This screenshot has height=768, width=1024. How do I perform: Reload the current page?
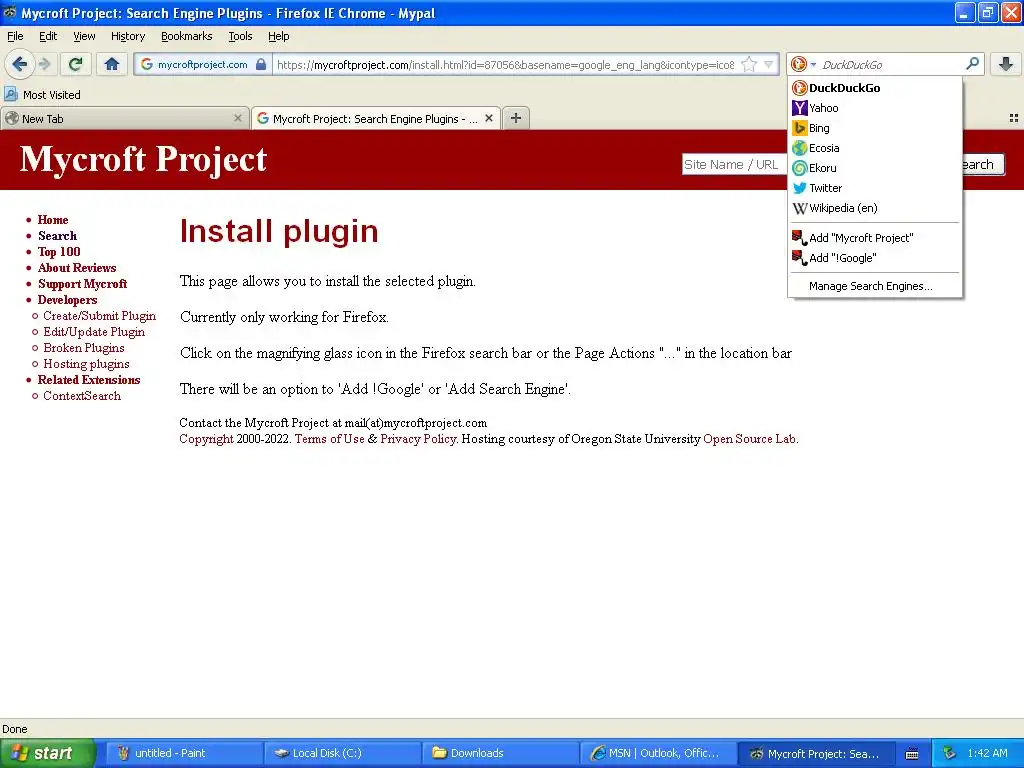[x=76, y=64]
